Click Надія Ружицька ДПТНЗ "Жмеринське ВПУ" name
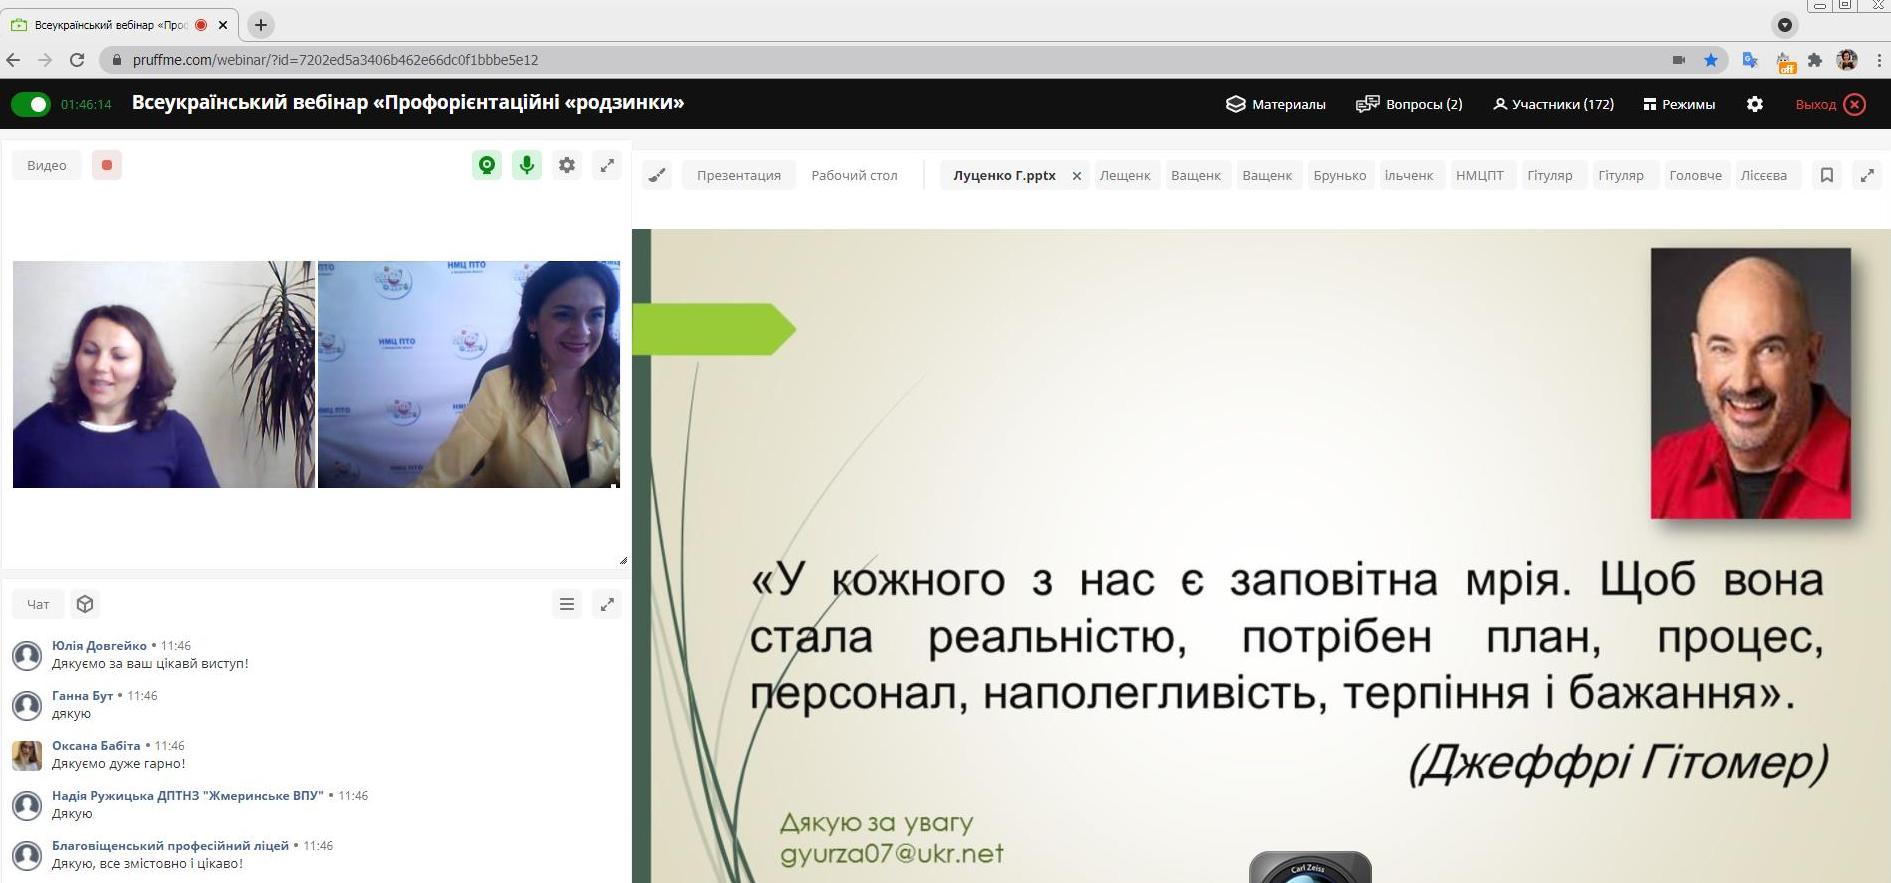 (x=188, y=796)
